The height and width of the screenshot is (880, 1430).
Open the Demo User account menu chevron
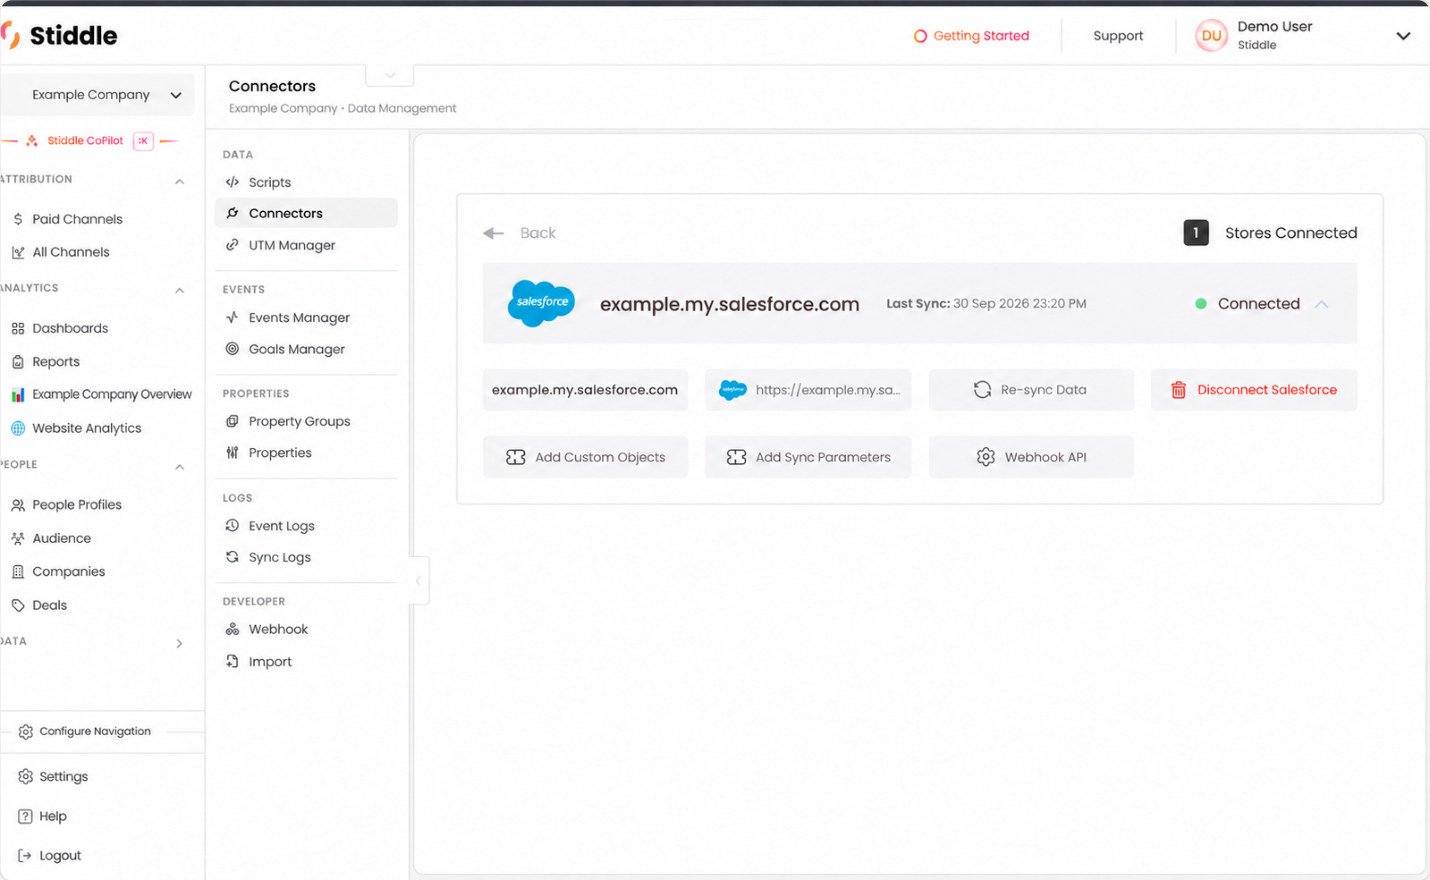[1403, 36]
